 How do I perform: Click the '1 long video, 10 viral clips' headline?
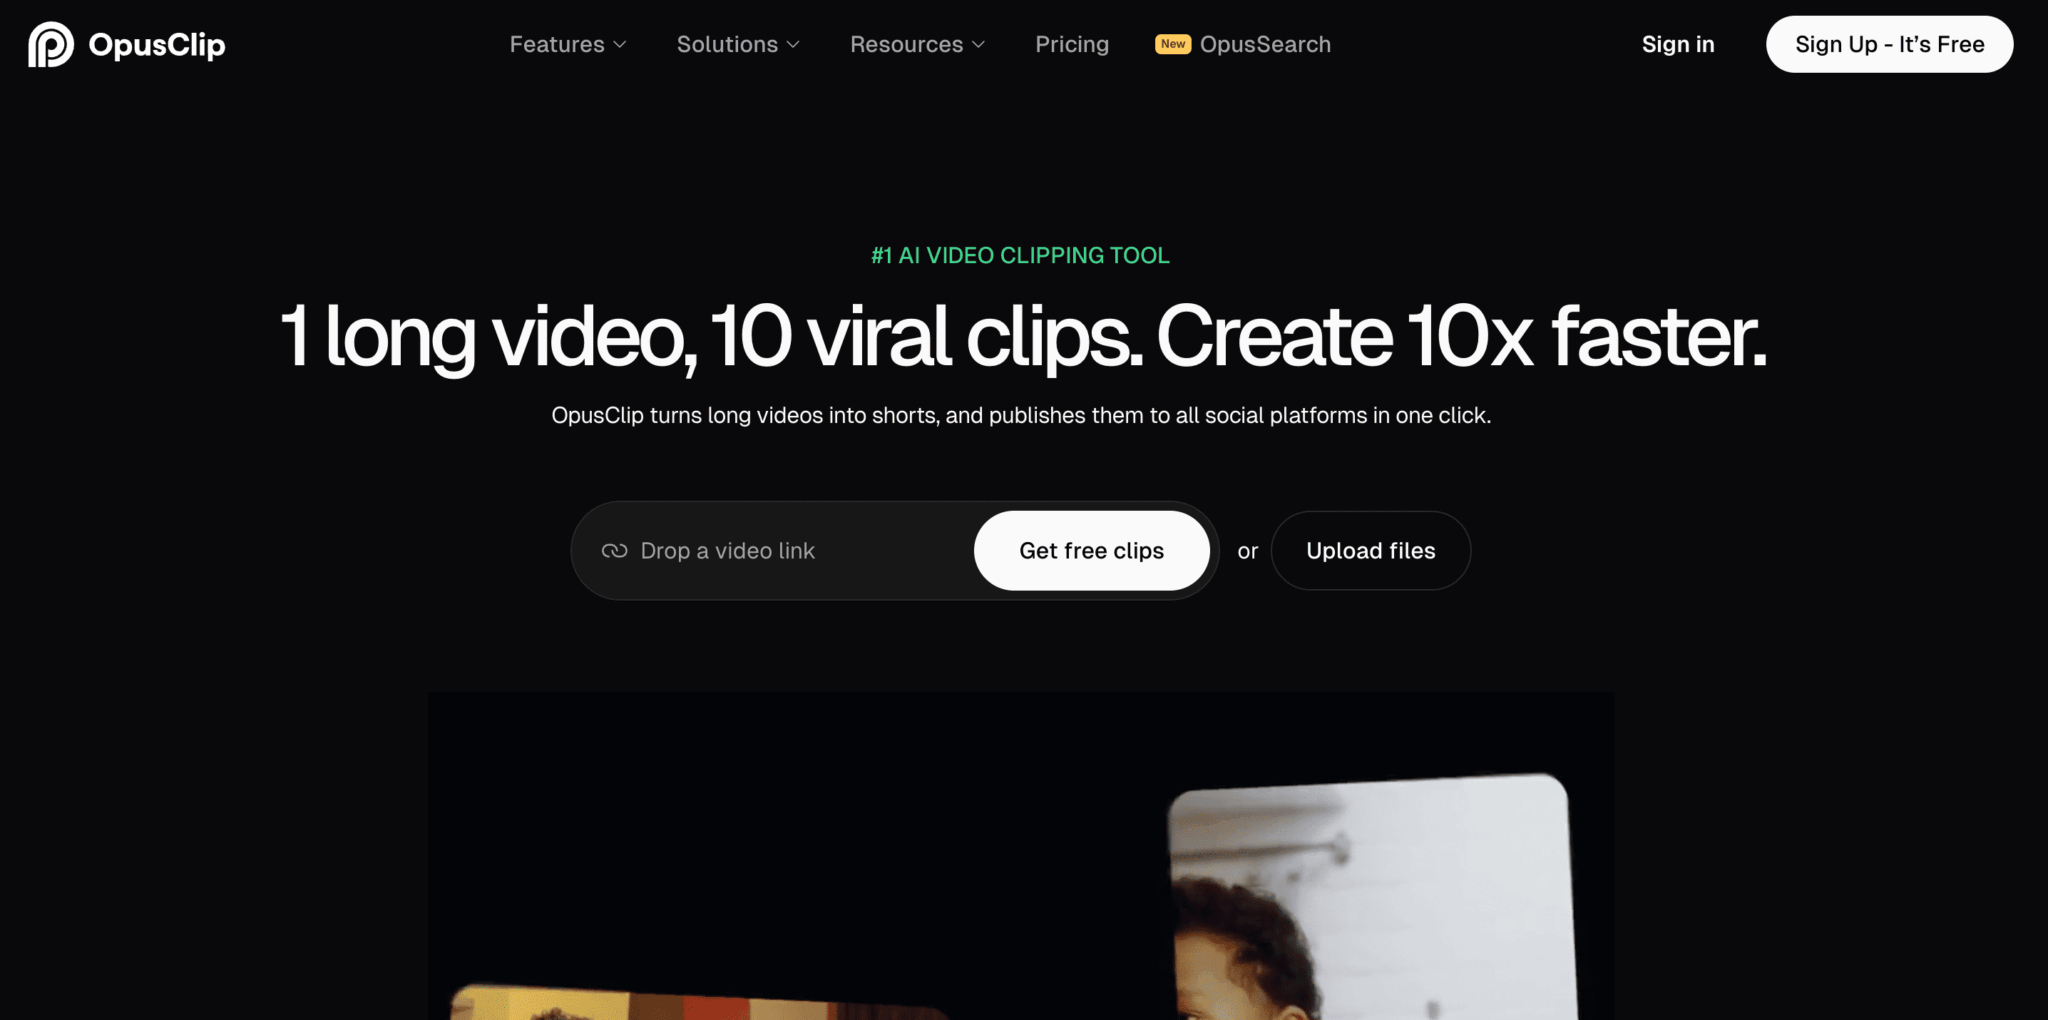coord(1022,337)
